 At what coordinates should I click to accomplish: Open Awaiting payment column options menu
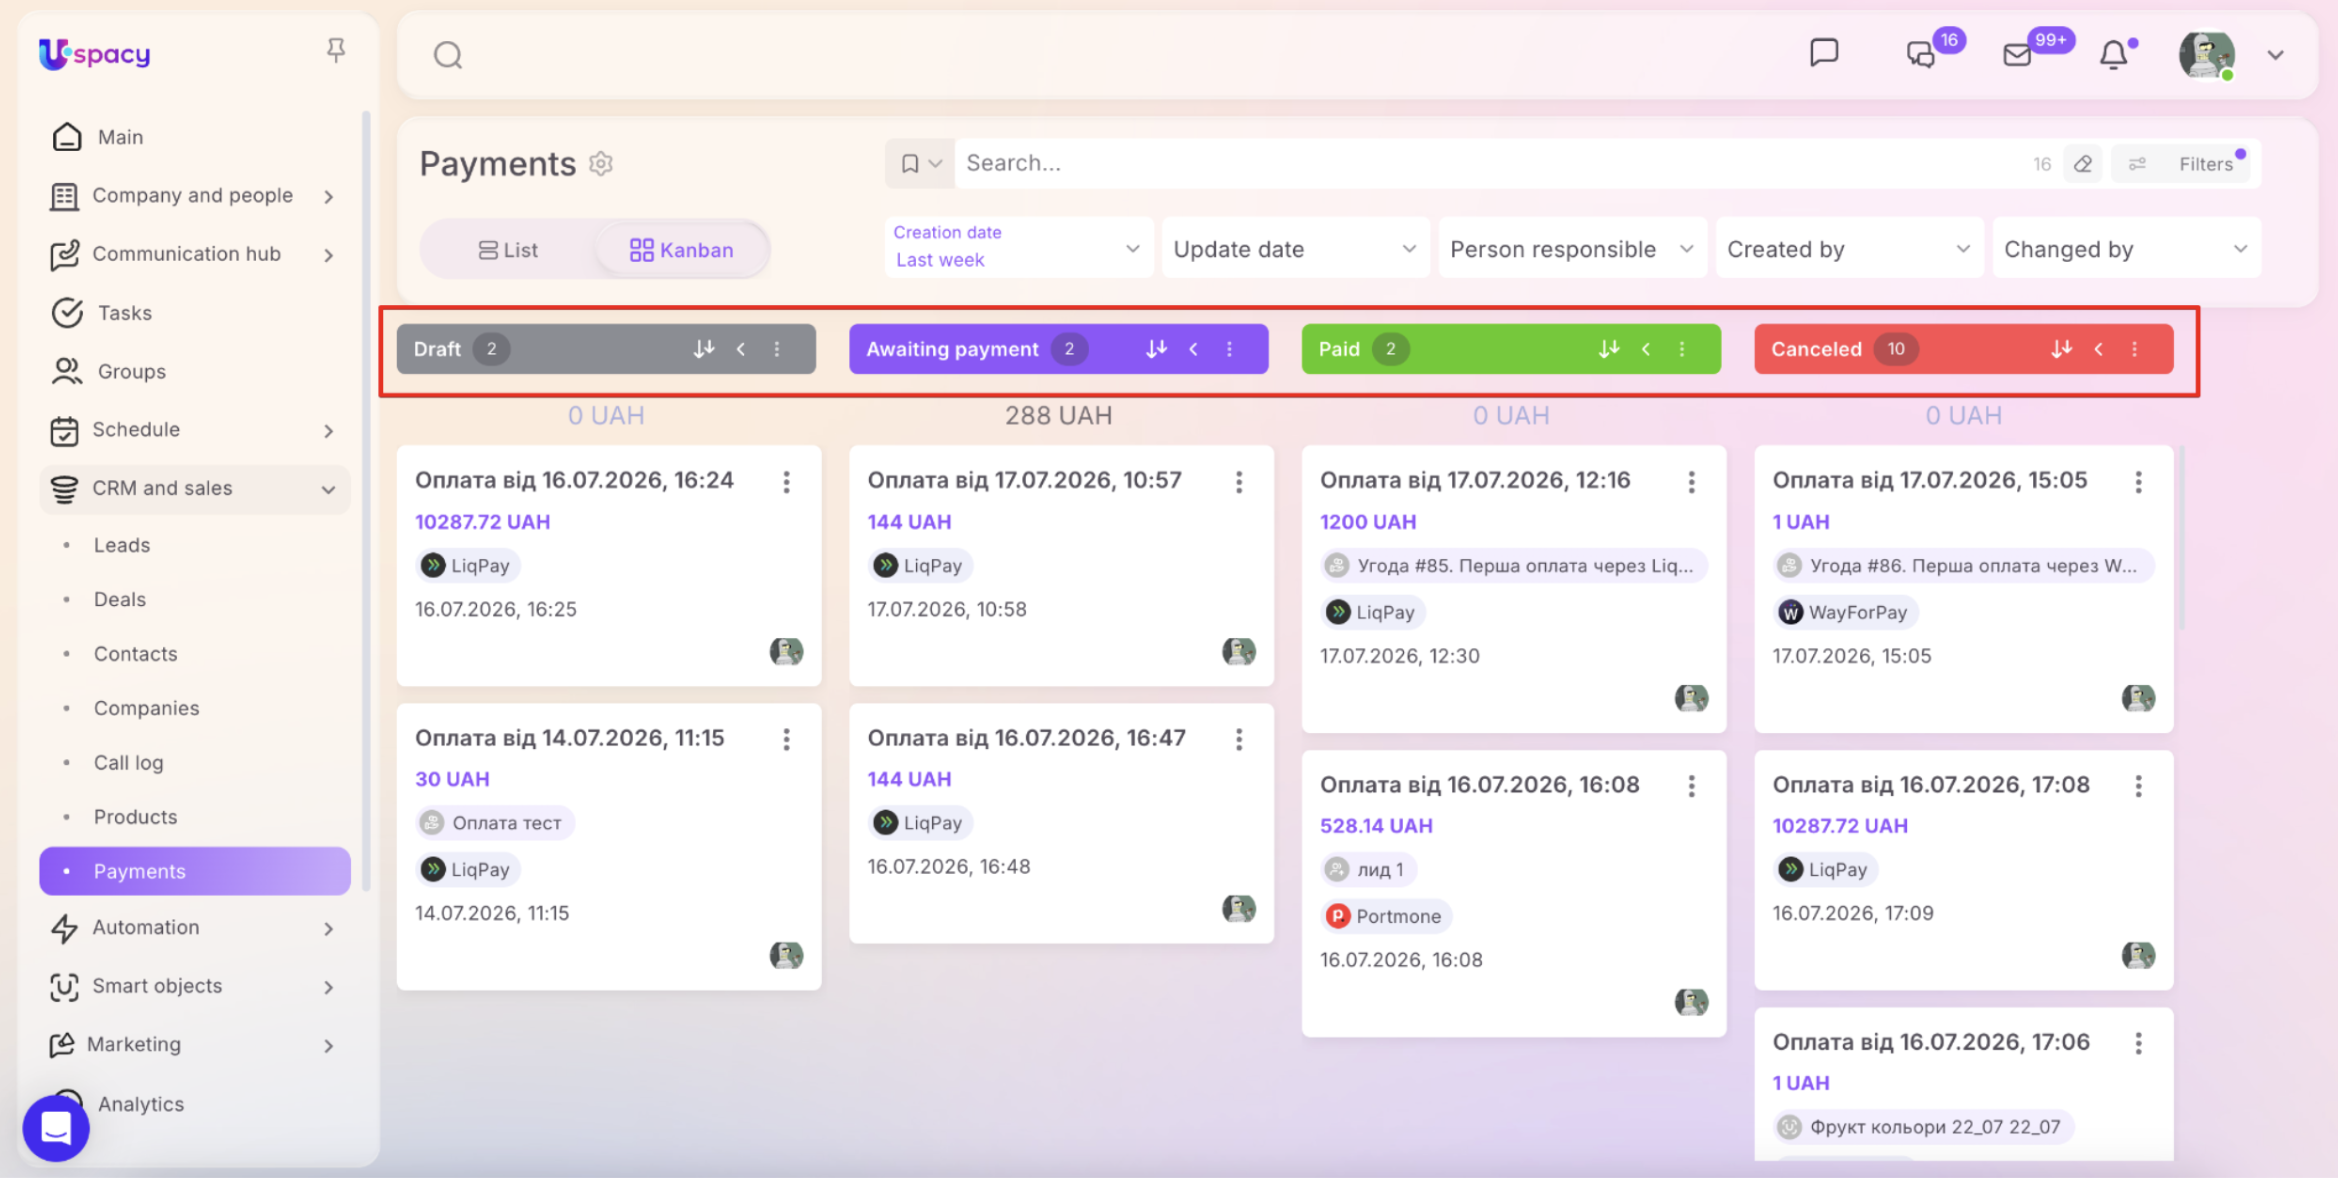pos(1229,349)
